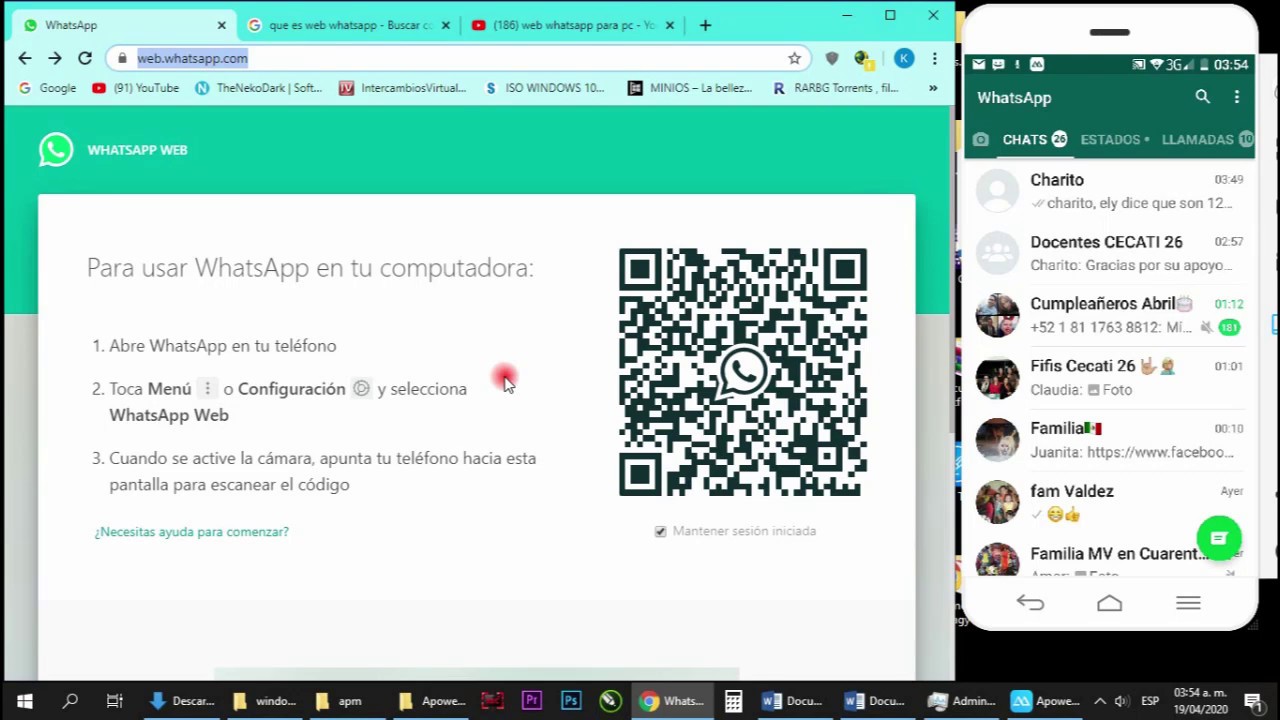Open the CHATS tab on the phone
Screen dimensions: 1280x720
[x=1034, y=140]
